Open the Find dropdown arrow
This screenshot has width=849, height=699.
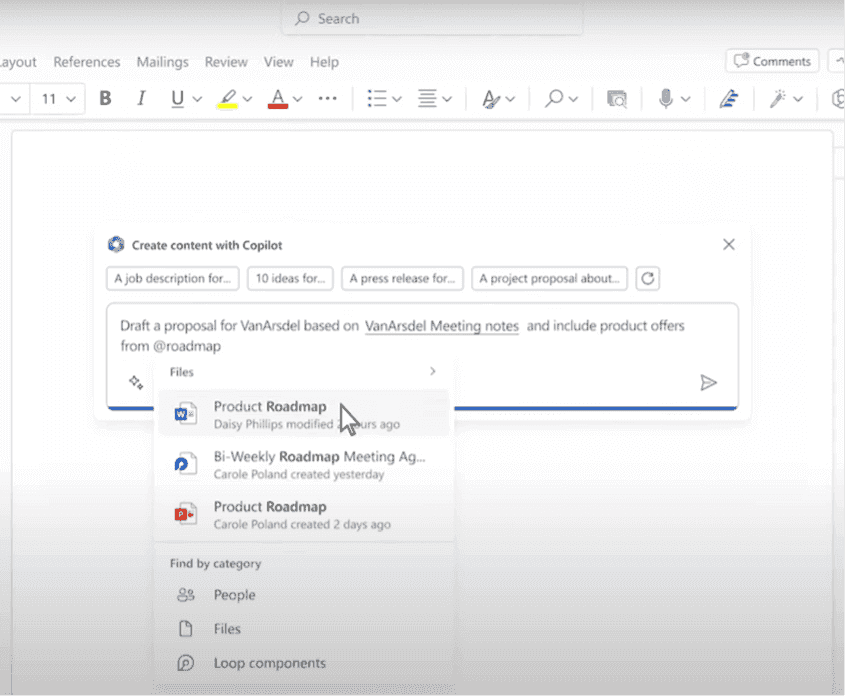pyautogui.click(x=573, y=99)
